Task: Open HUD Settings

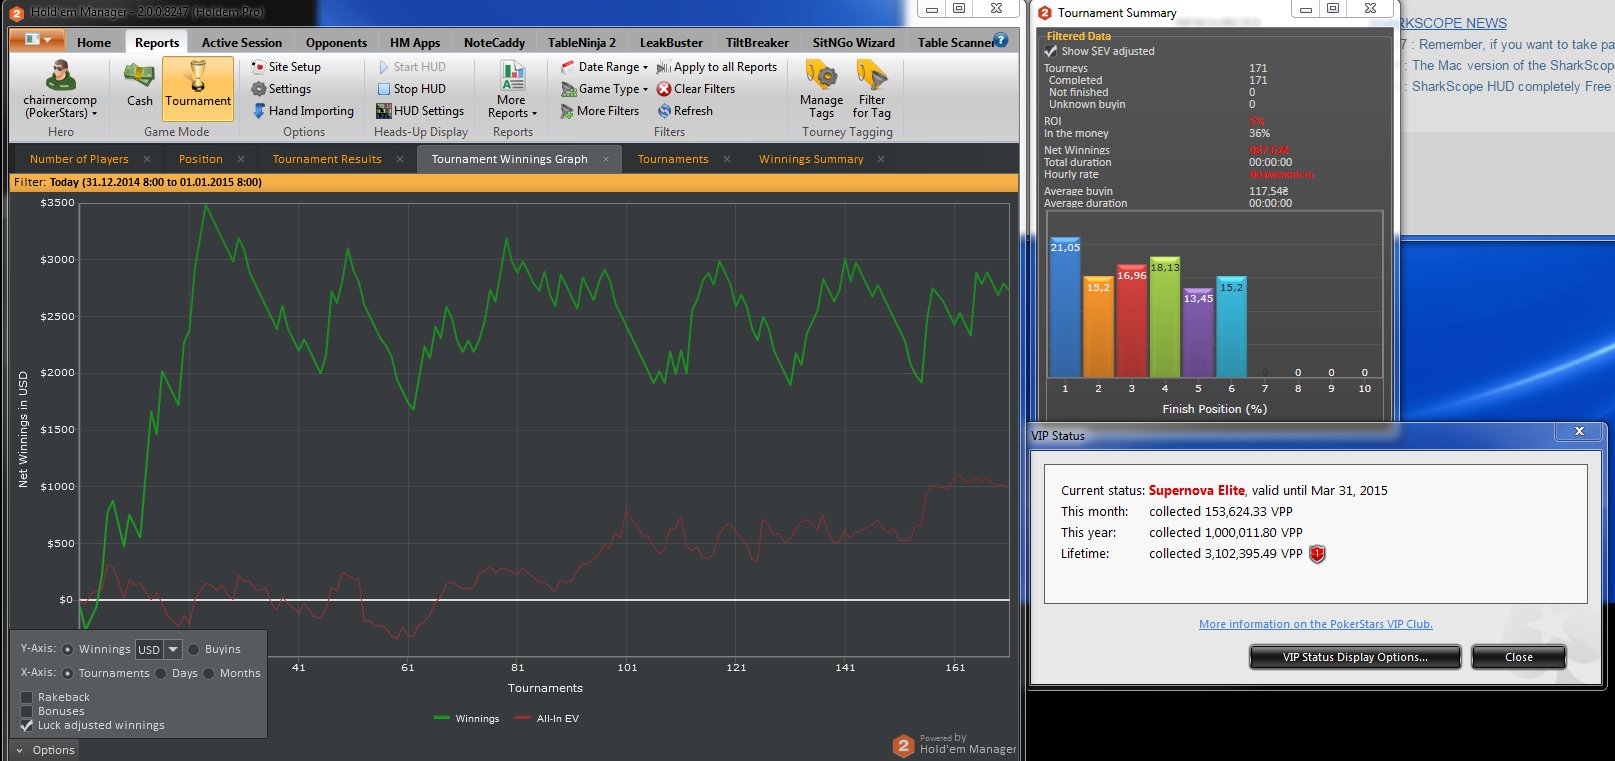Action: point(420,111)
